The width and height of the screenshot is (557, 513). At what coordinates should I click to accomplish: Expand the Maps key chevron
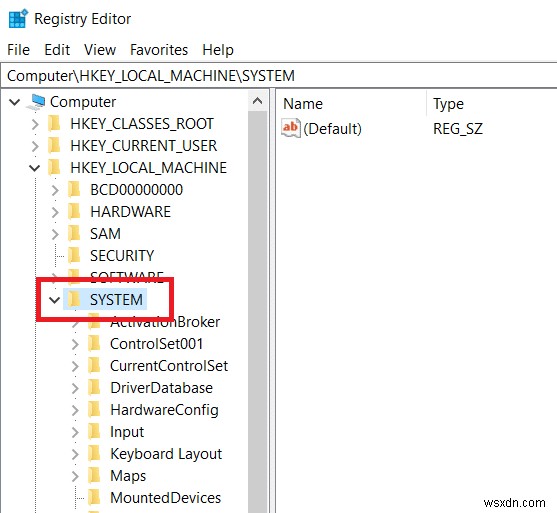75,476
